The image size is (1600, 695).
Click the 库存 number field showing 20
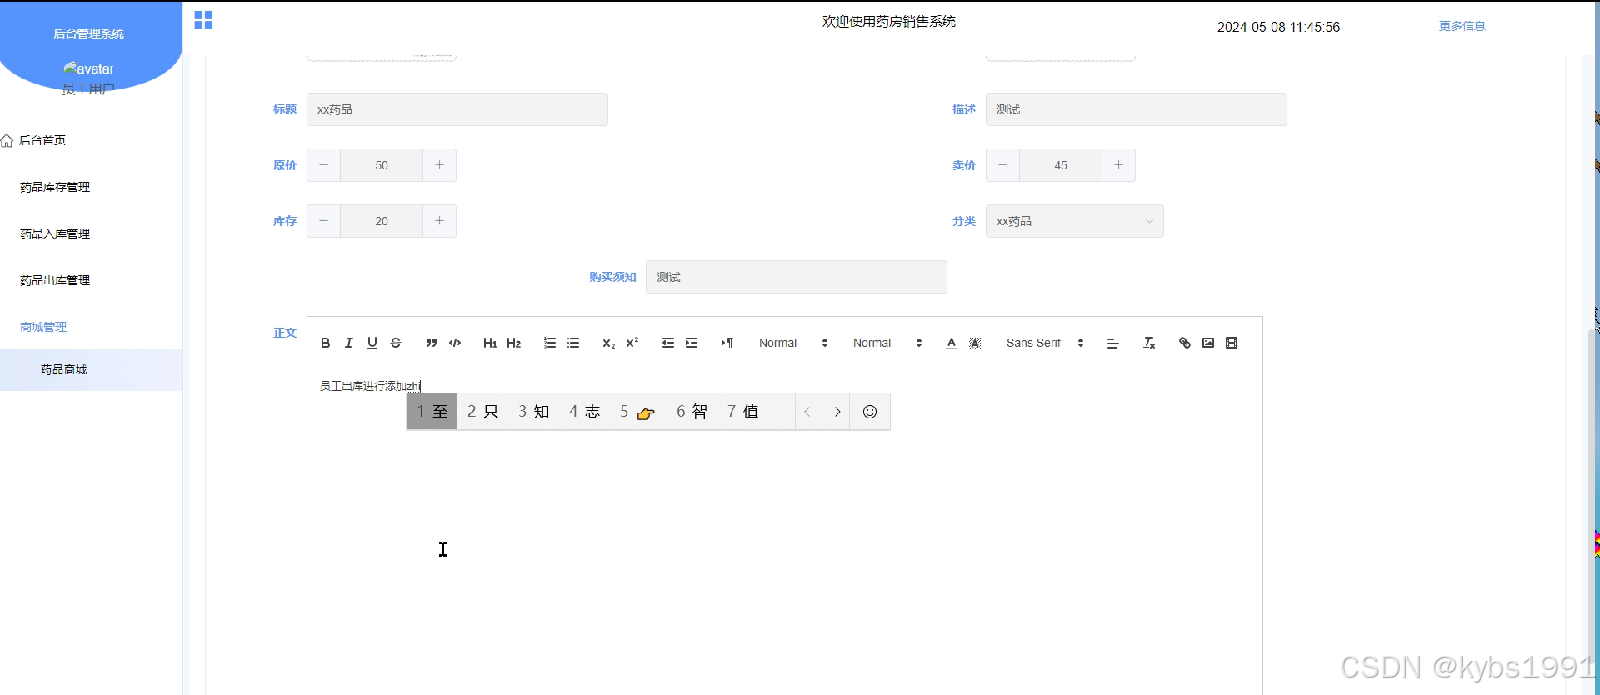381,221
